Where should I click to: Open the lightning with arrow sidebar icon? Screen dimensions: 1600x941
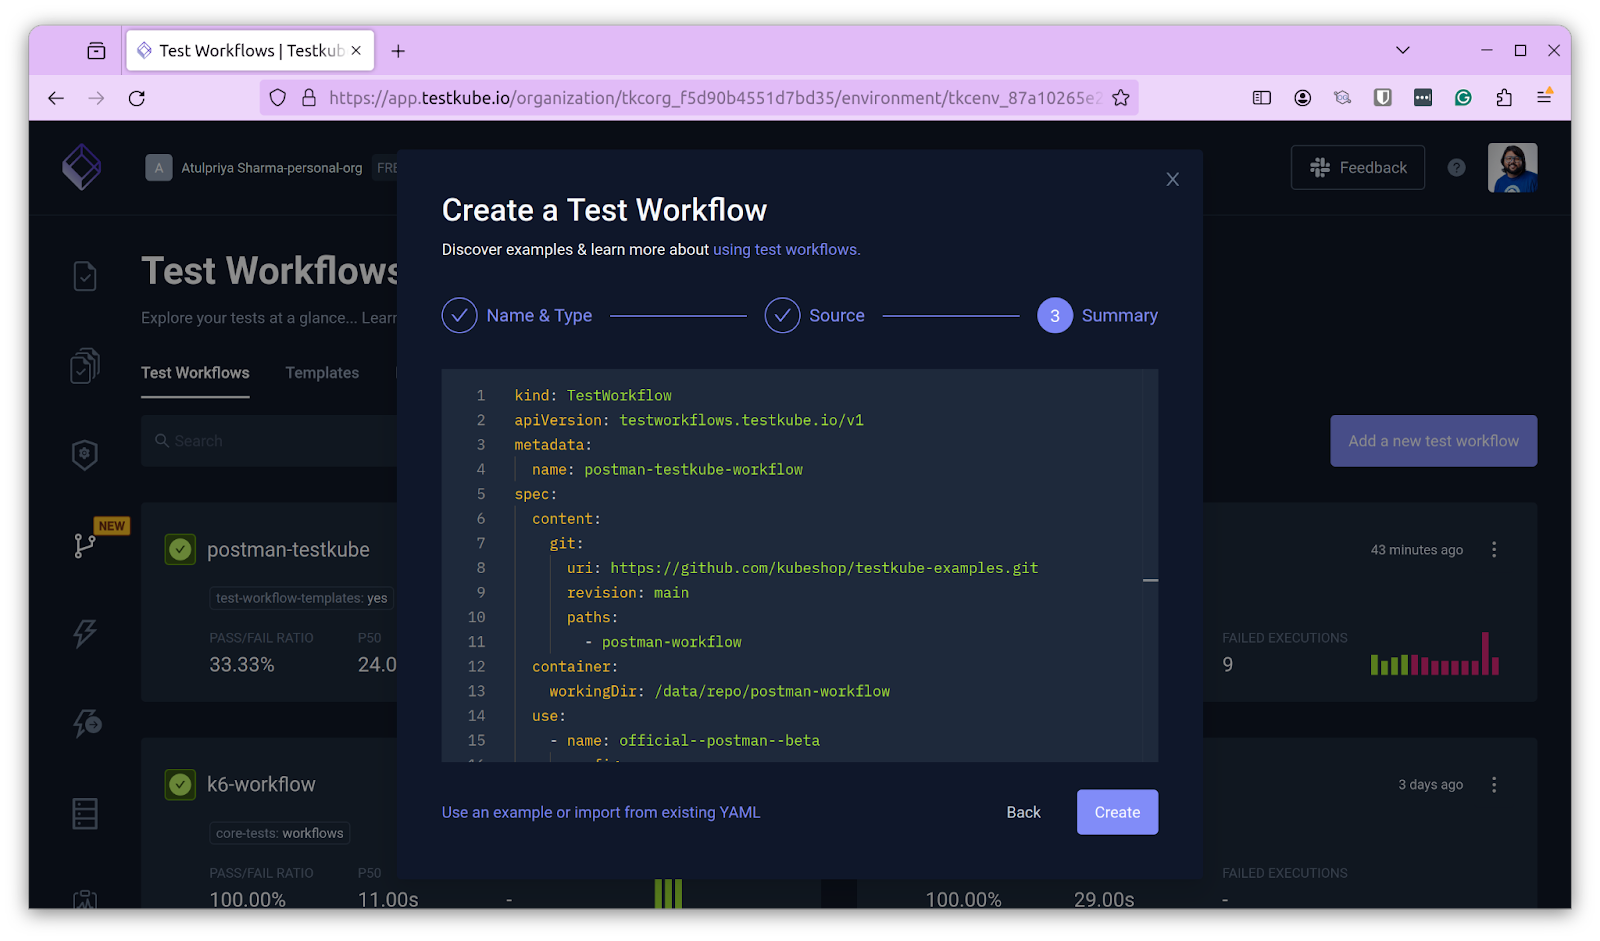(86, 722)
